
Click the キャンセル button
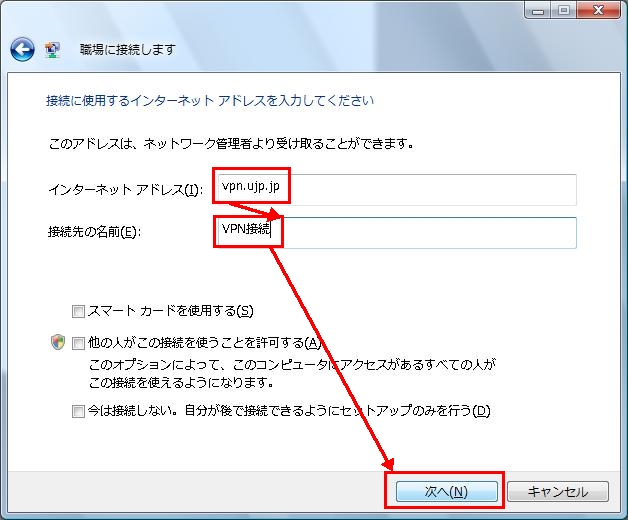tap(558, 492)
